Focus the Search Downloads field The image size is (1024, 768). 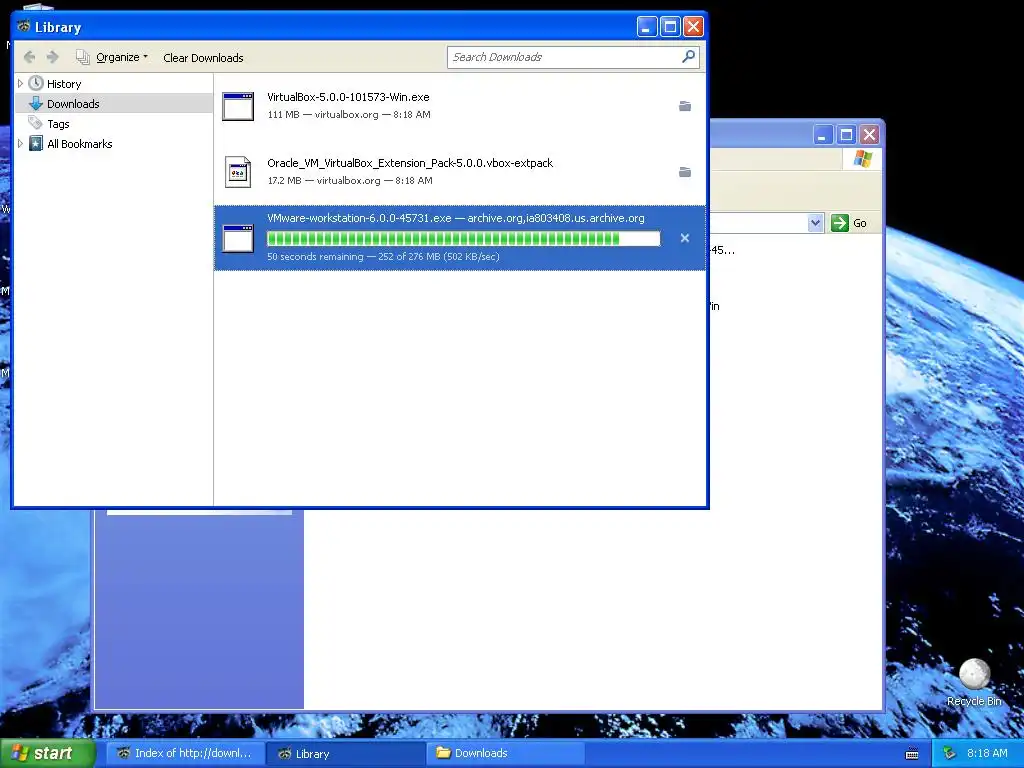tap(573, 57)
